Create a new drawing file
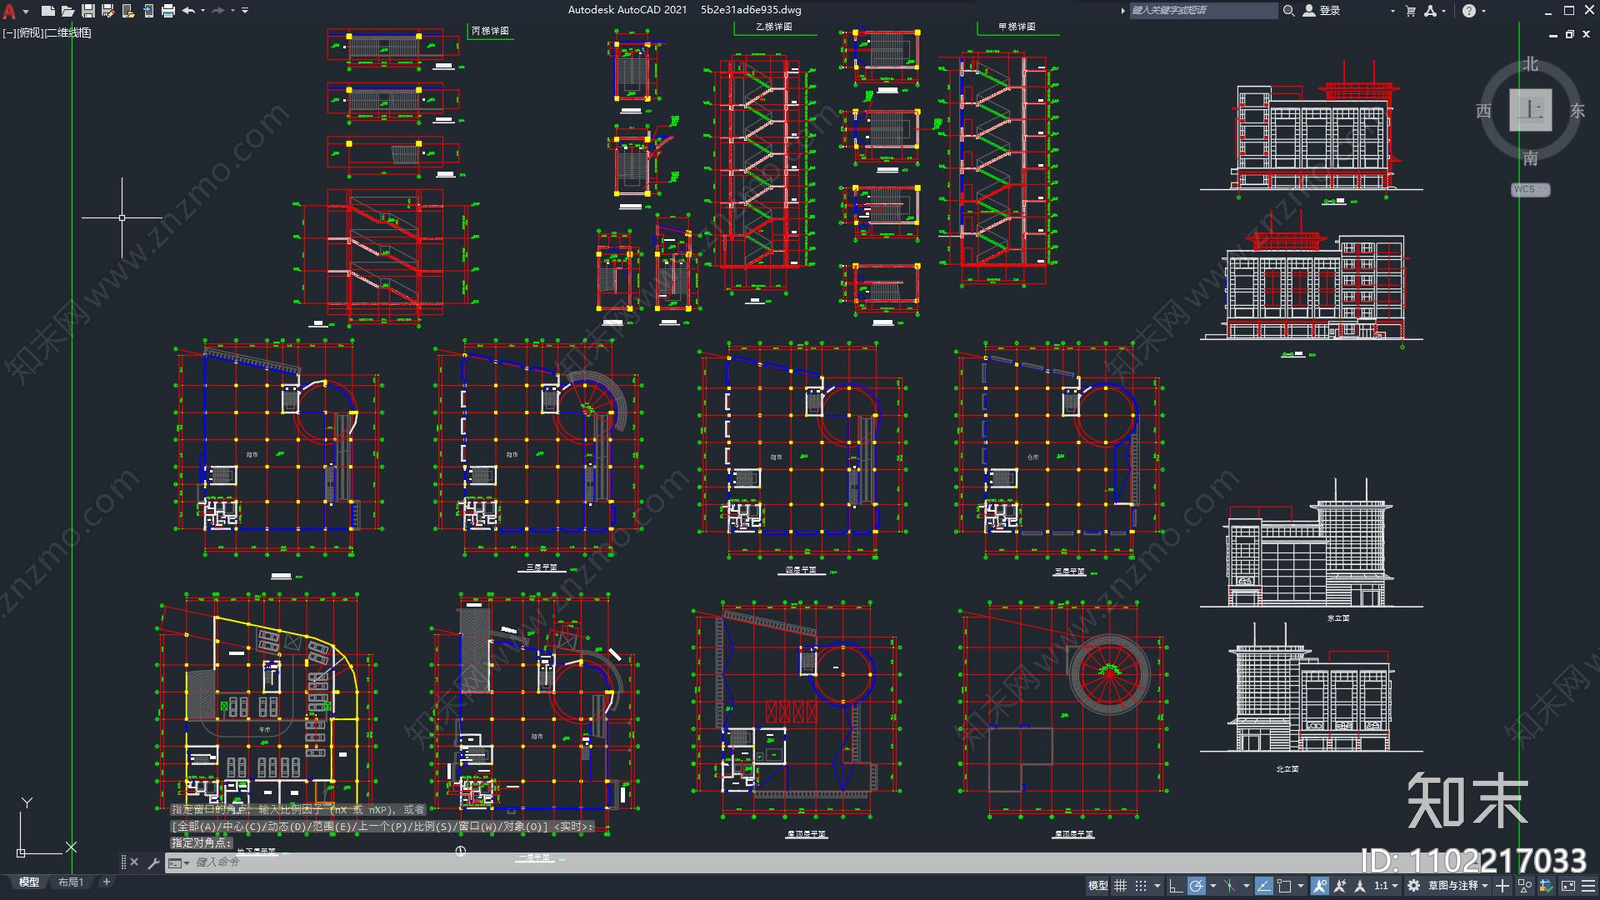The width and height of the screenshot is (1600, 900). pyautogui.click(x=47, y=10)
